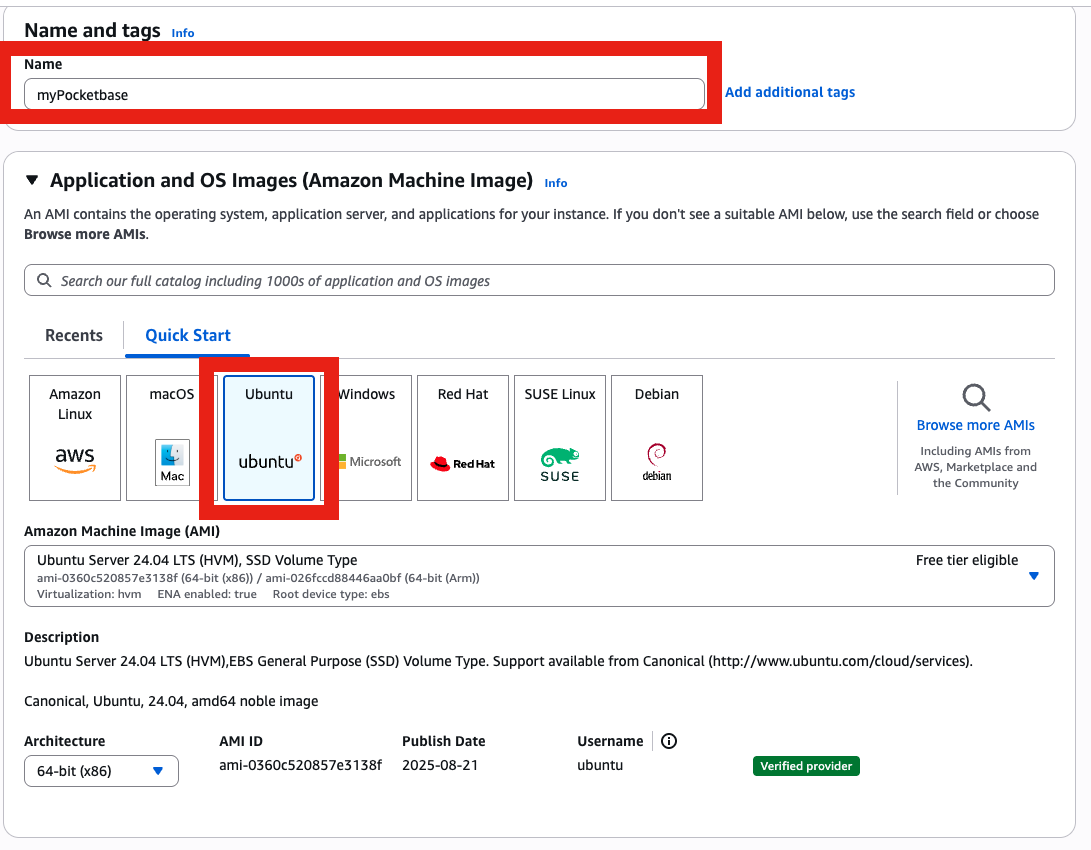This screenshot has height=850, width=1091.
Task: Open Add additional tags
Action: coord(790,92)
